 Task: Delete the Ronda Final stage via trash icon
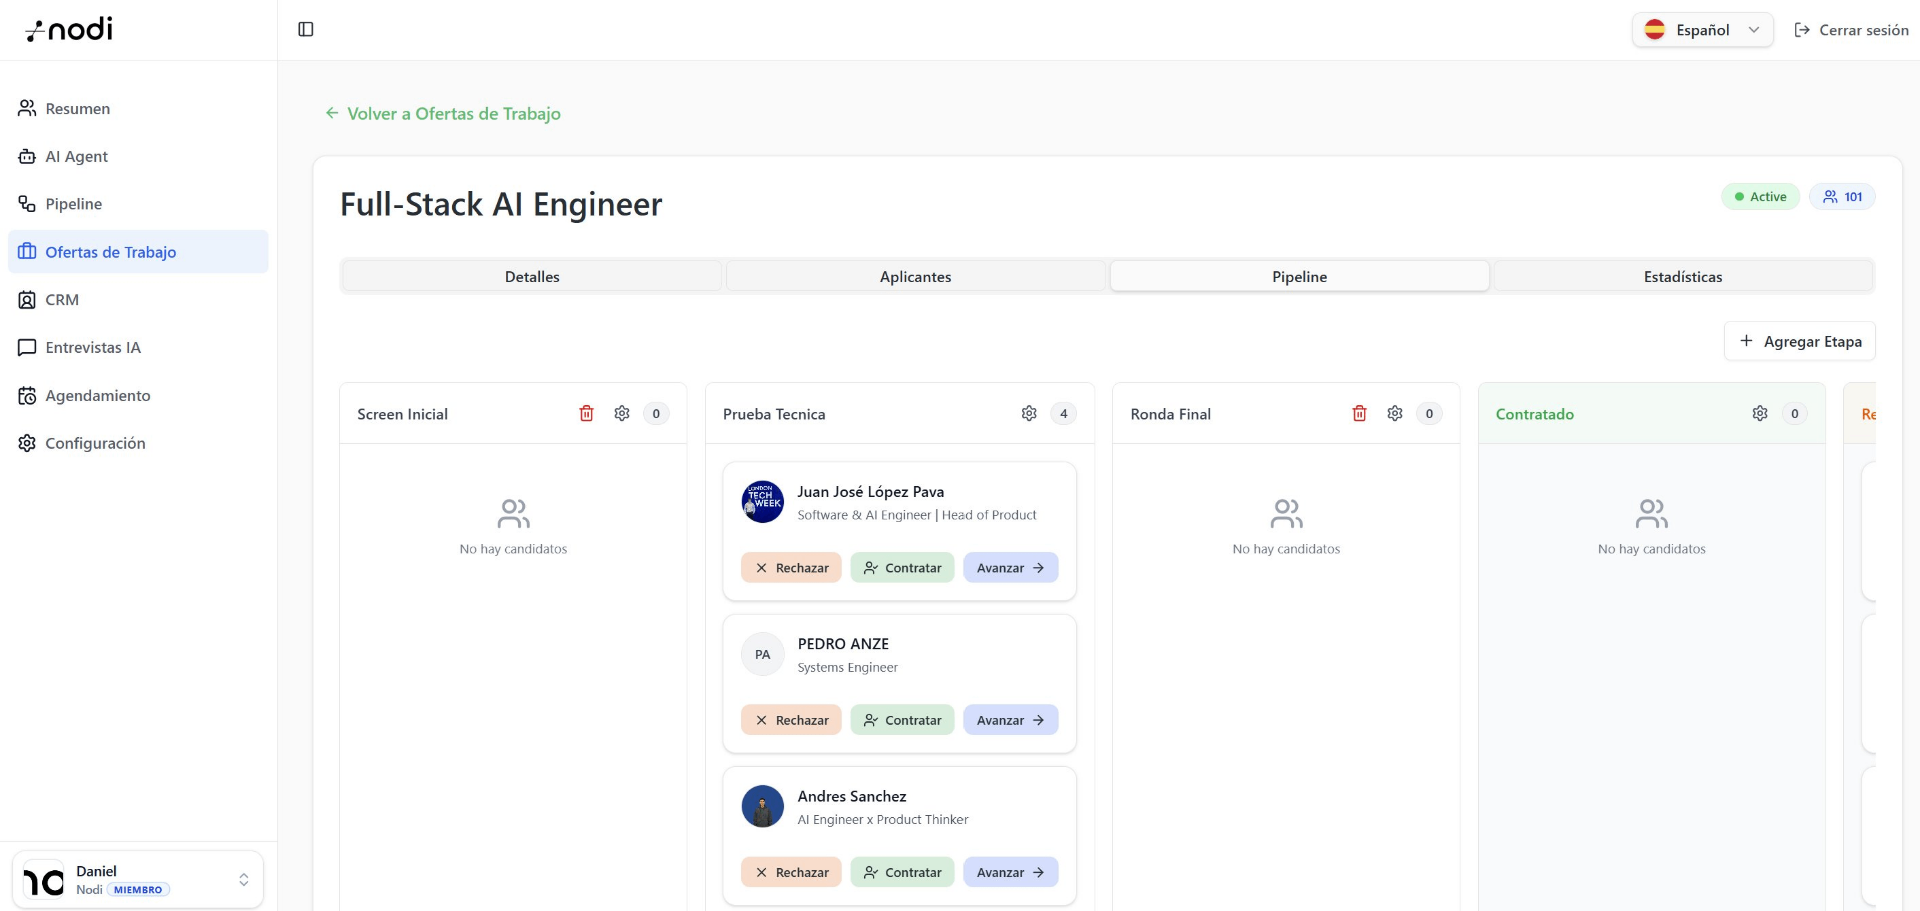(1360, 414)
